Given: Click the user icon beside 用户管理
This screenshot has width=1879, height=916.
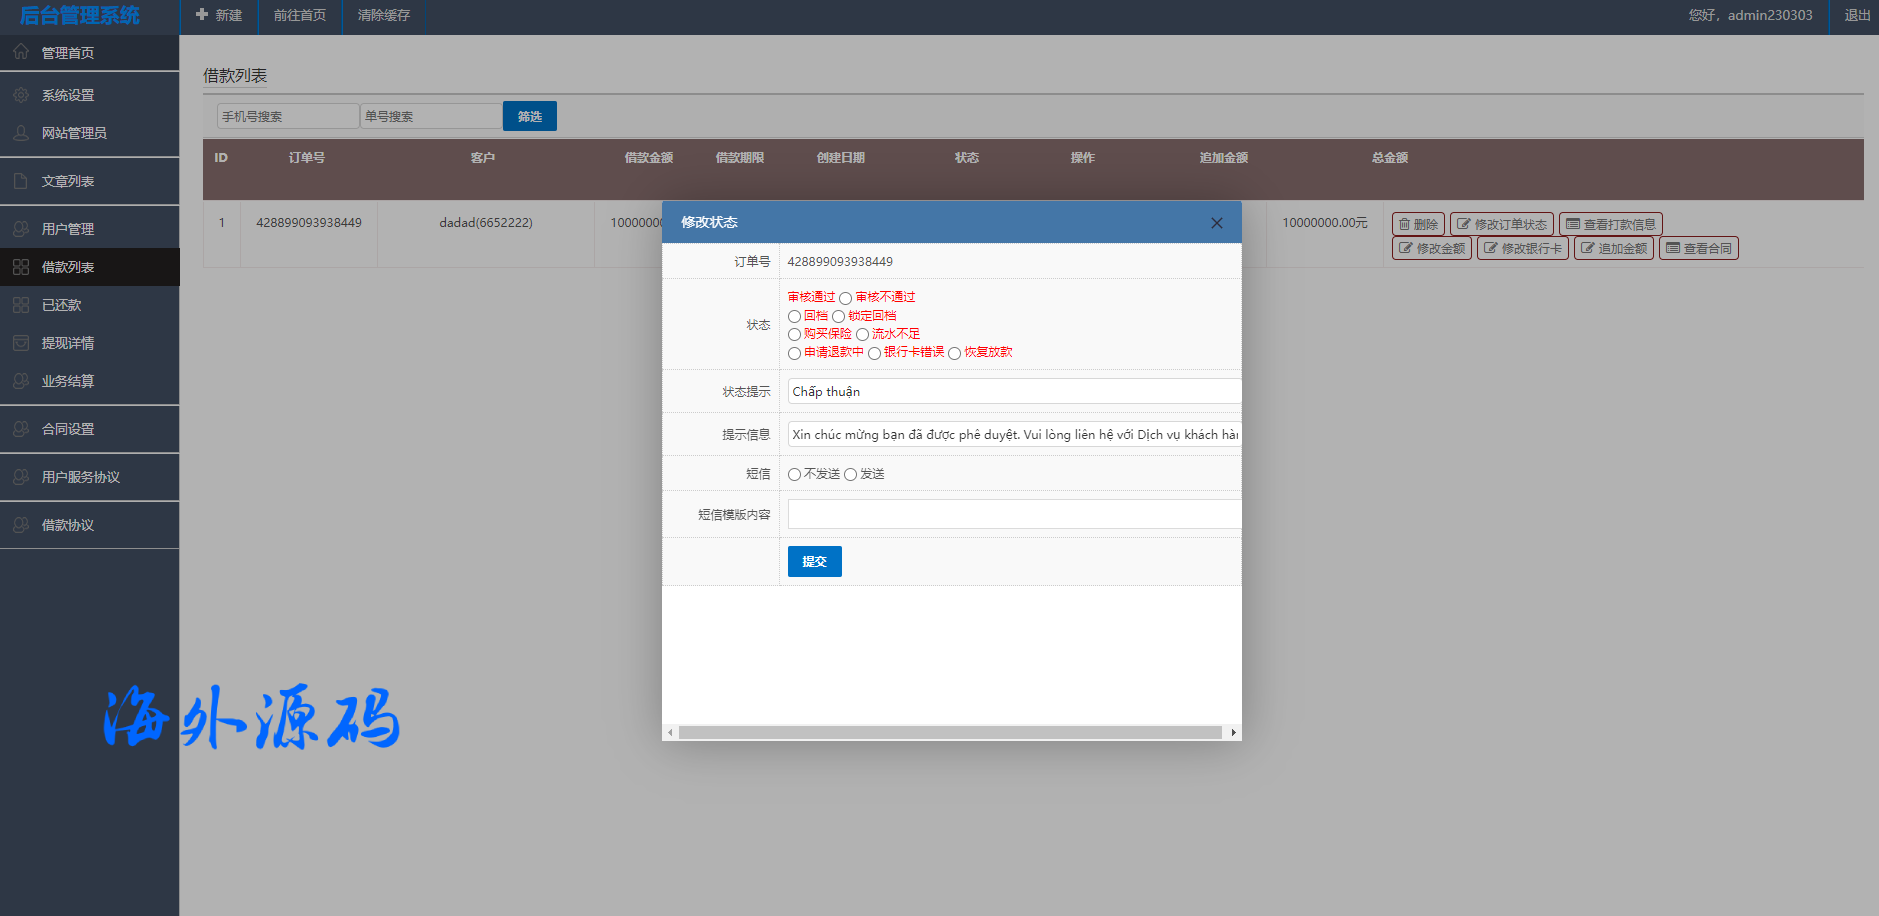Looking at the screenshot, I should [21, 229].
